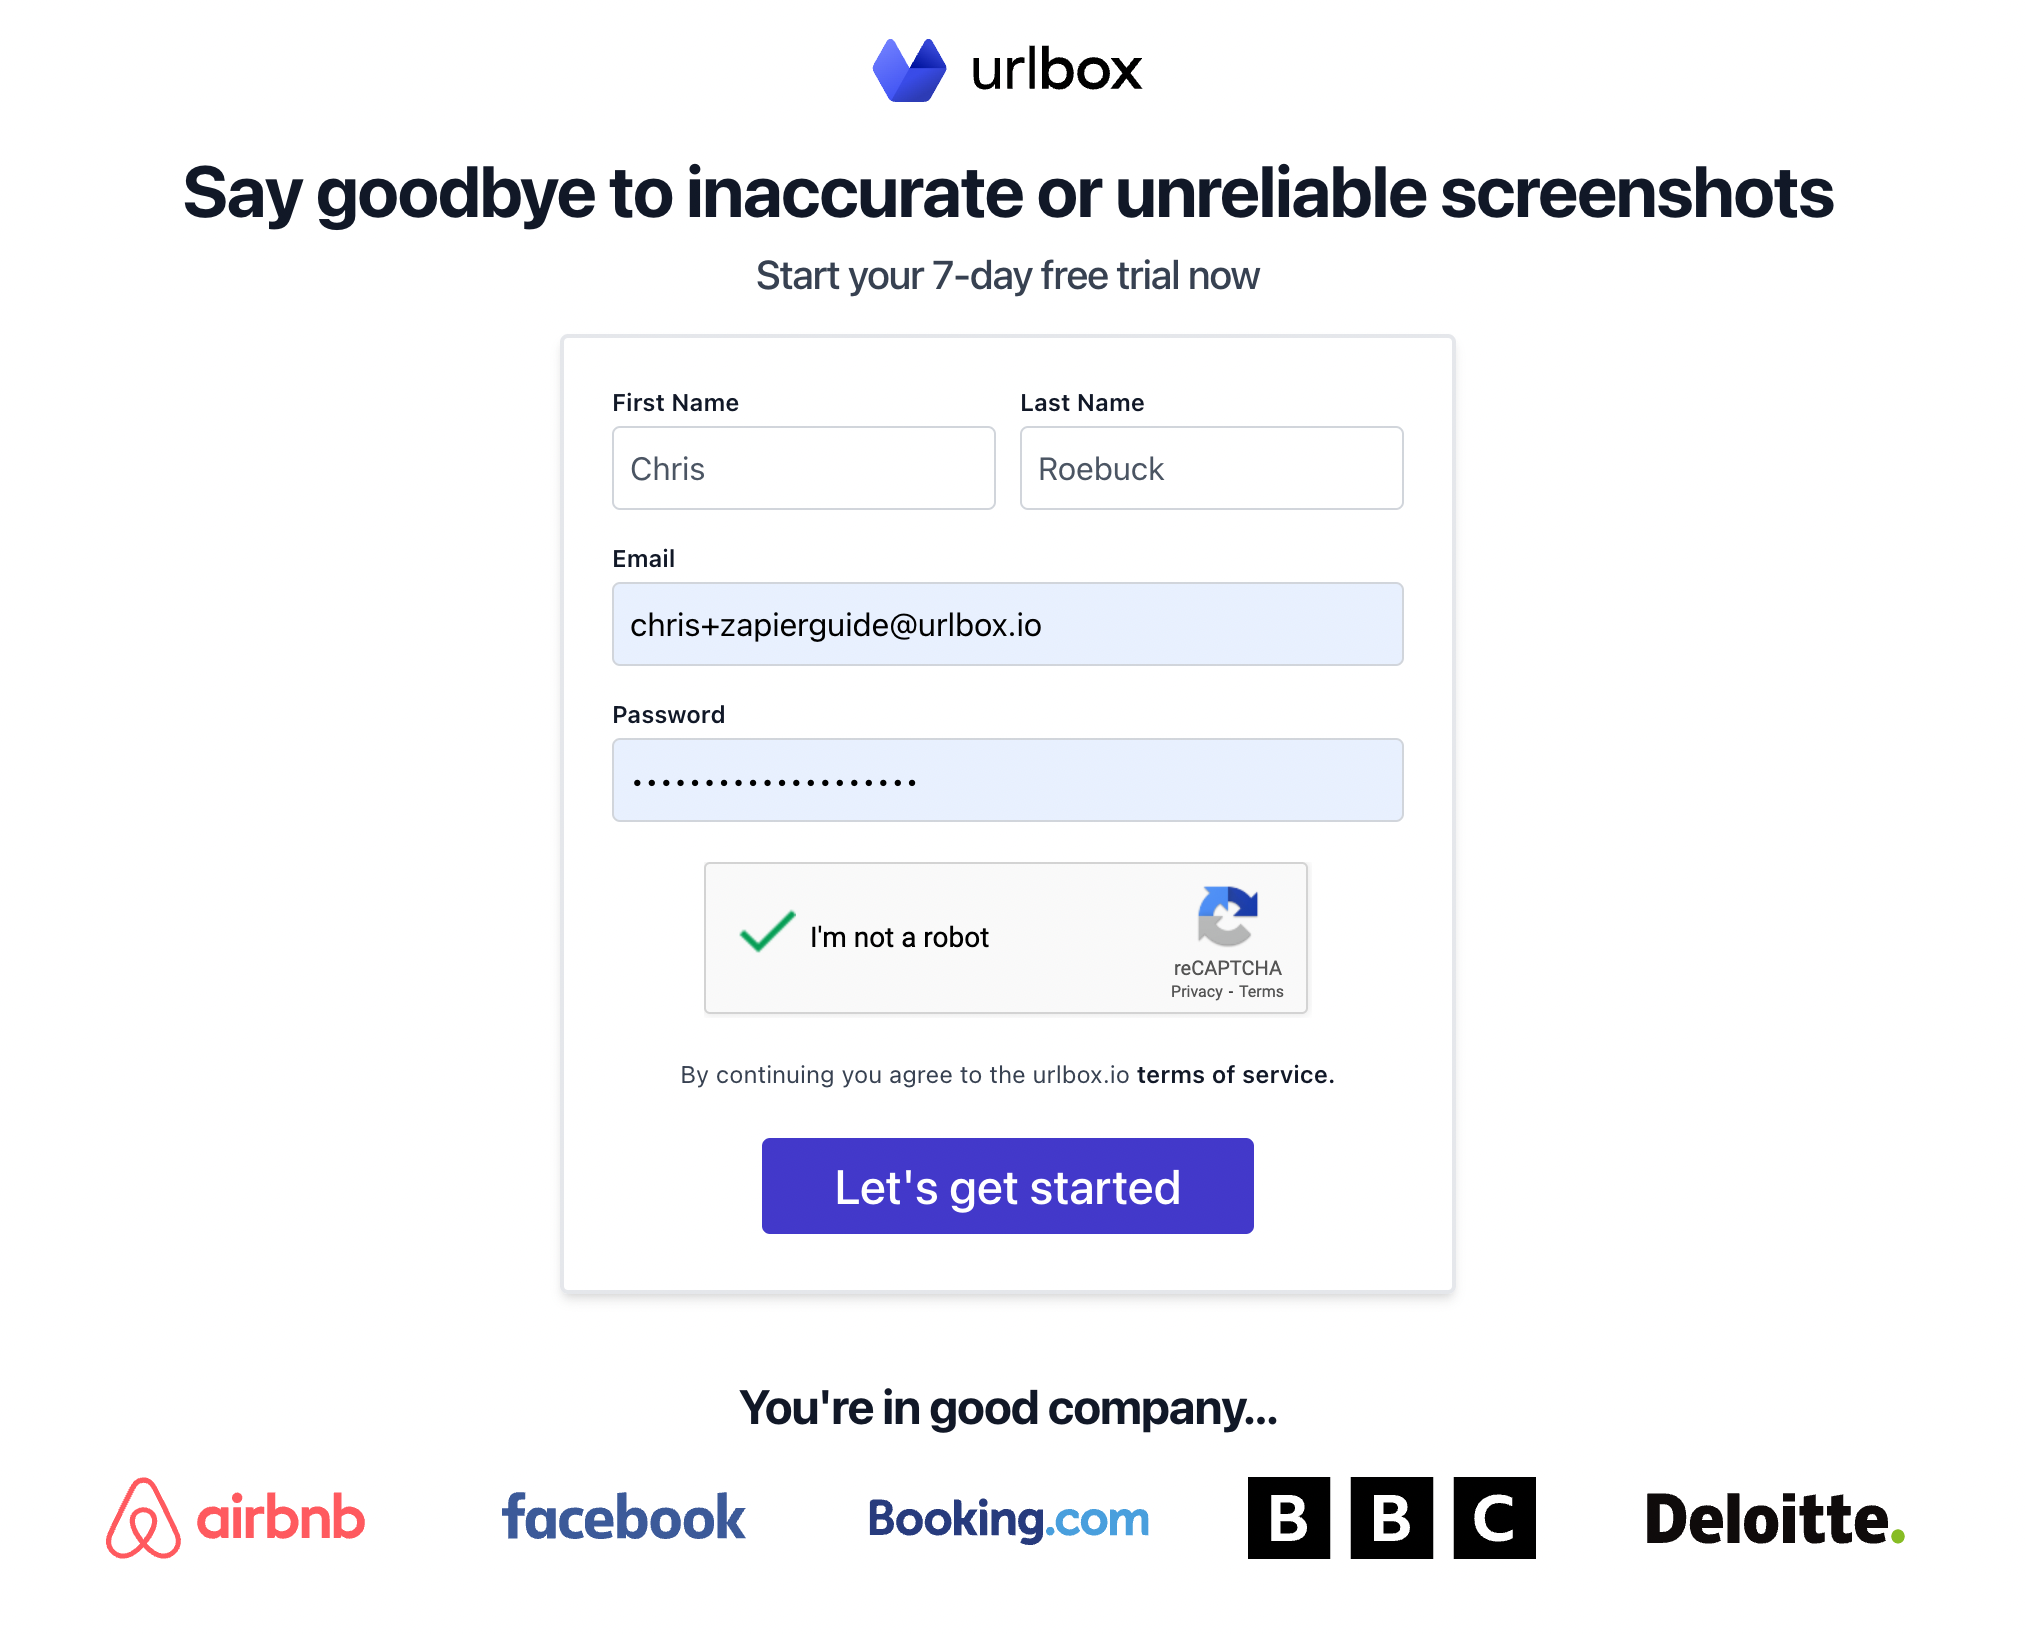Click the Start your 7-day free trial text
Viewport: 2026px width, 1634px height.
1008,275
